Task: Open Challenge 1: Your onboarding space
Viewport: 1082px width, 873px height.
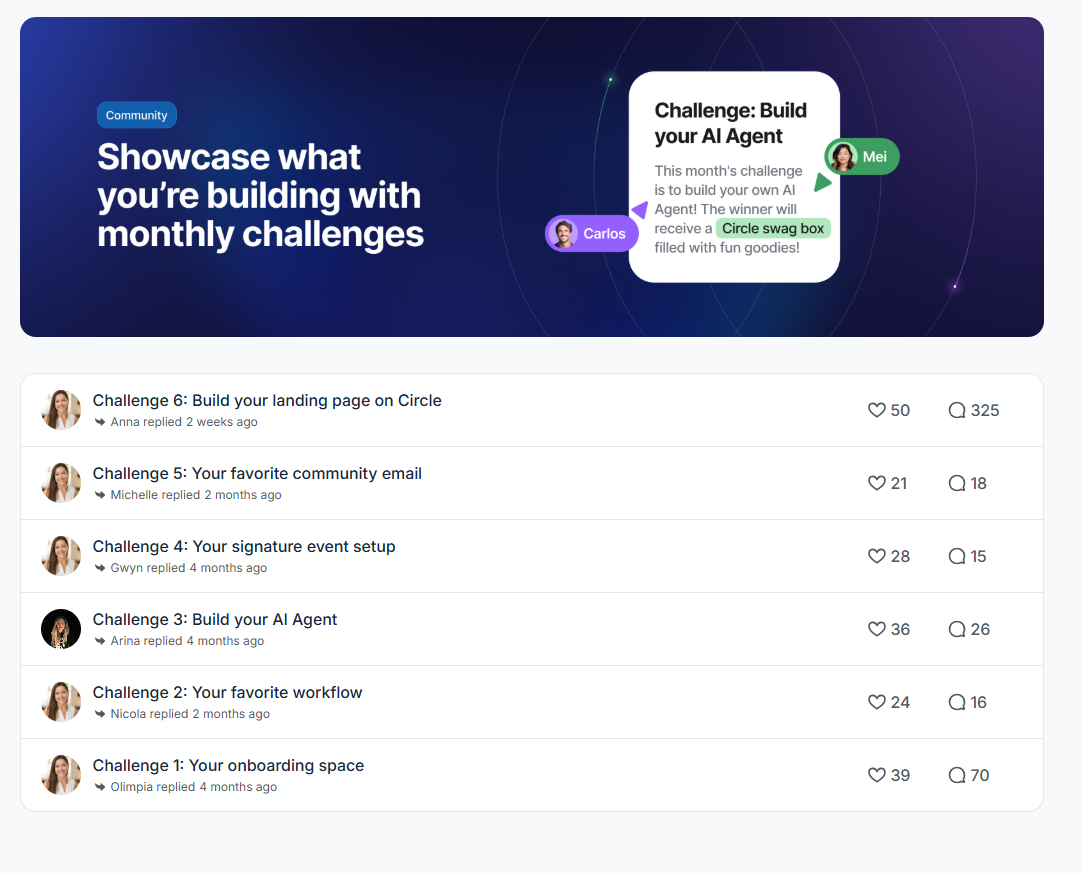Action: coord(228,766)
